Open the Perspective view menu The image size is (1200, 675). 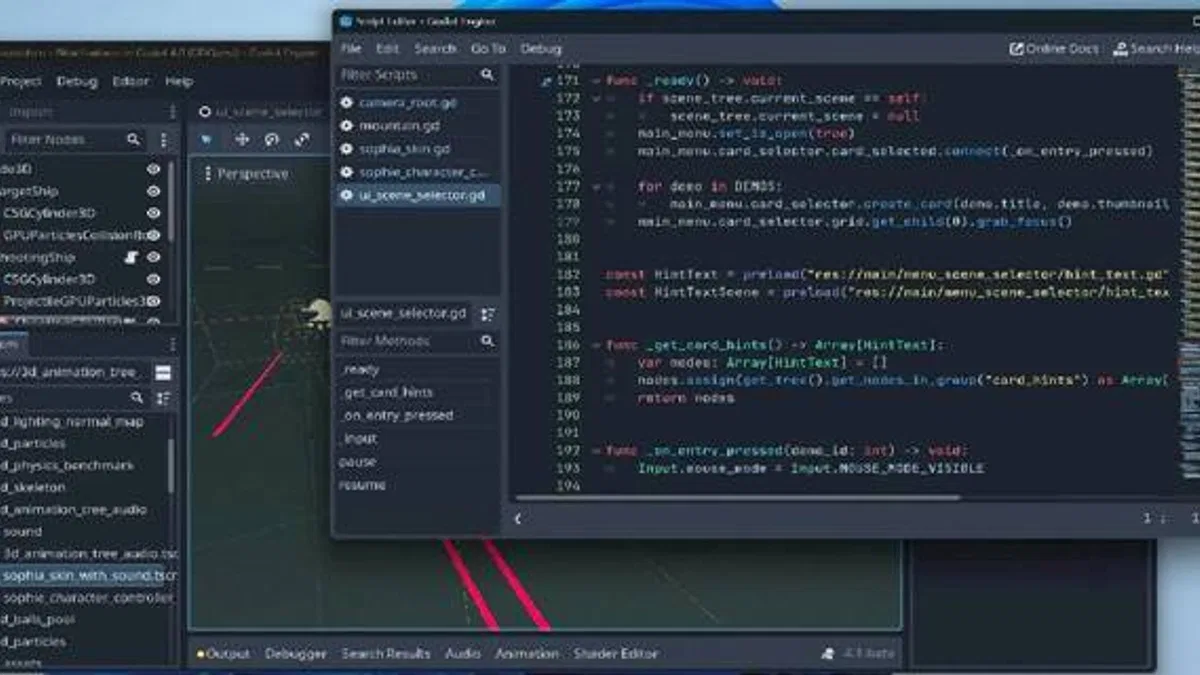click(x=246, y=174)
